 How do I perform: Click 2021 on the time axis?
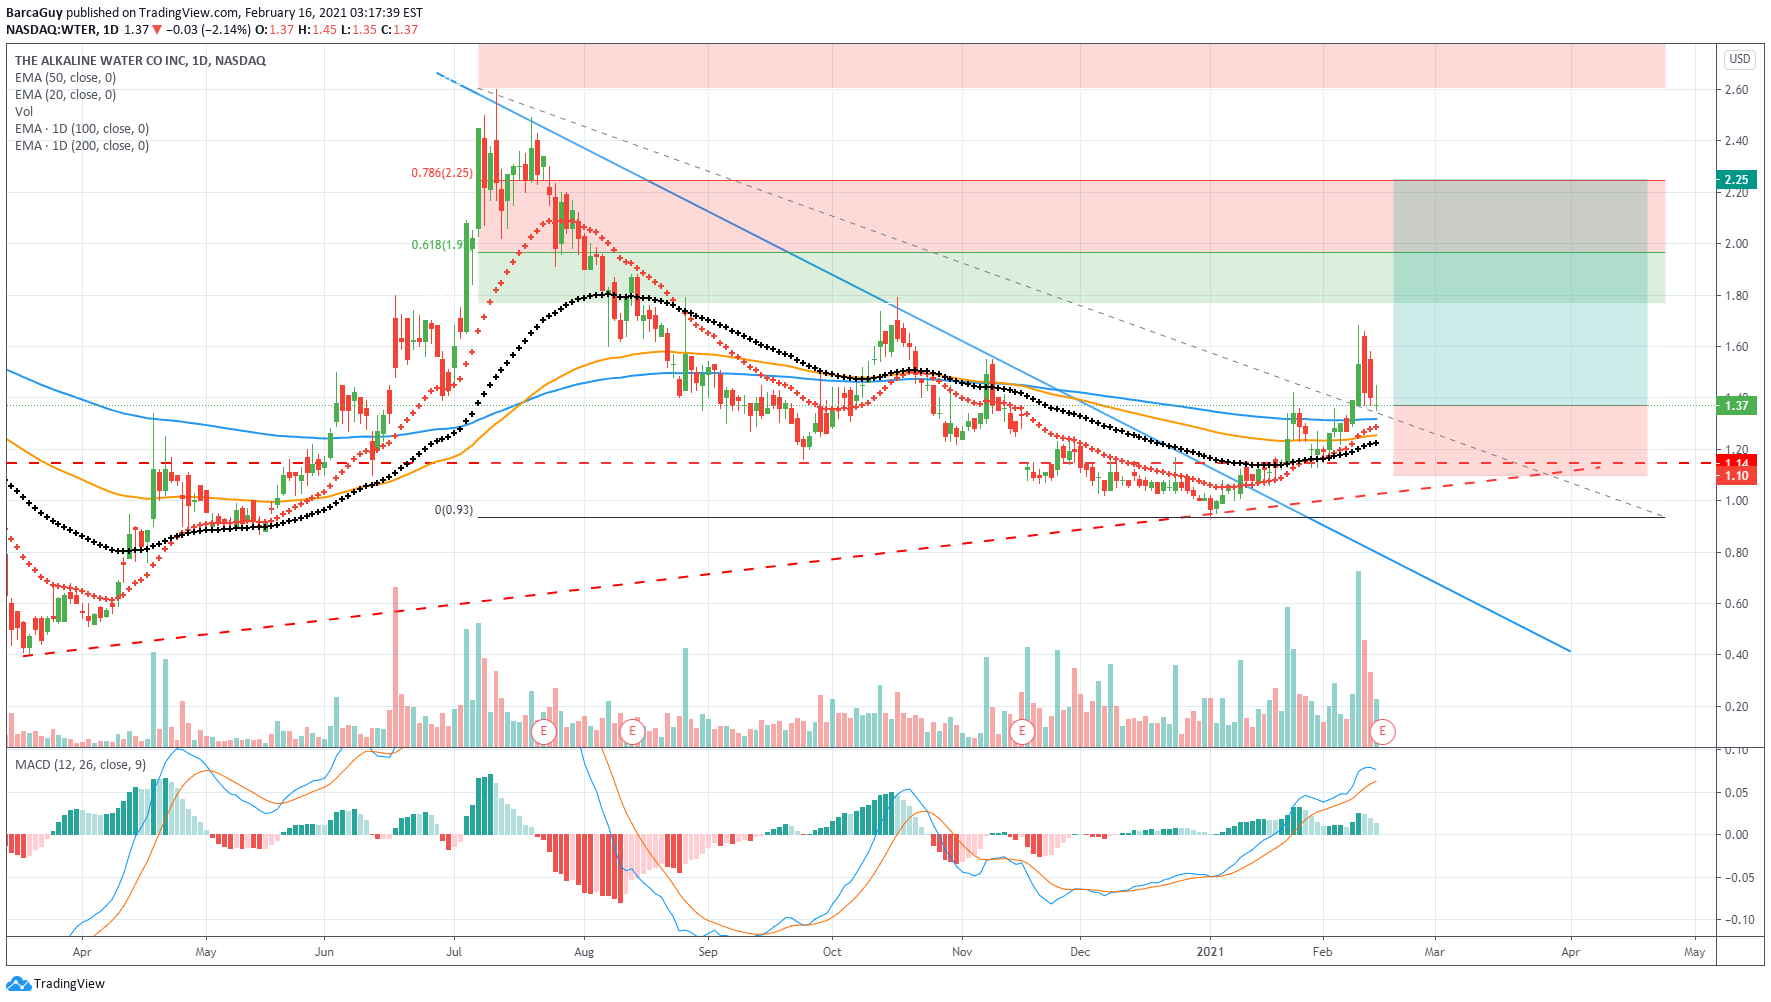1210,952
